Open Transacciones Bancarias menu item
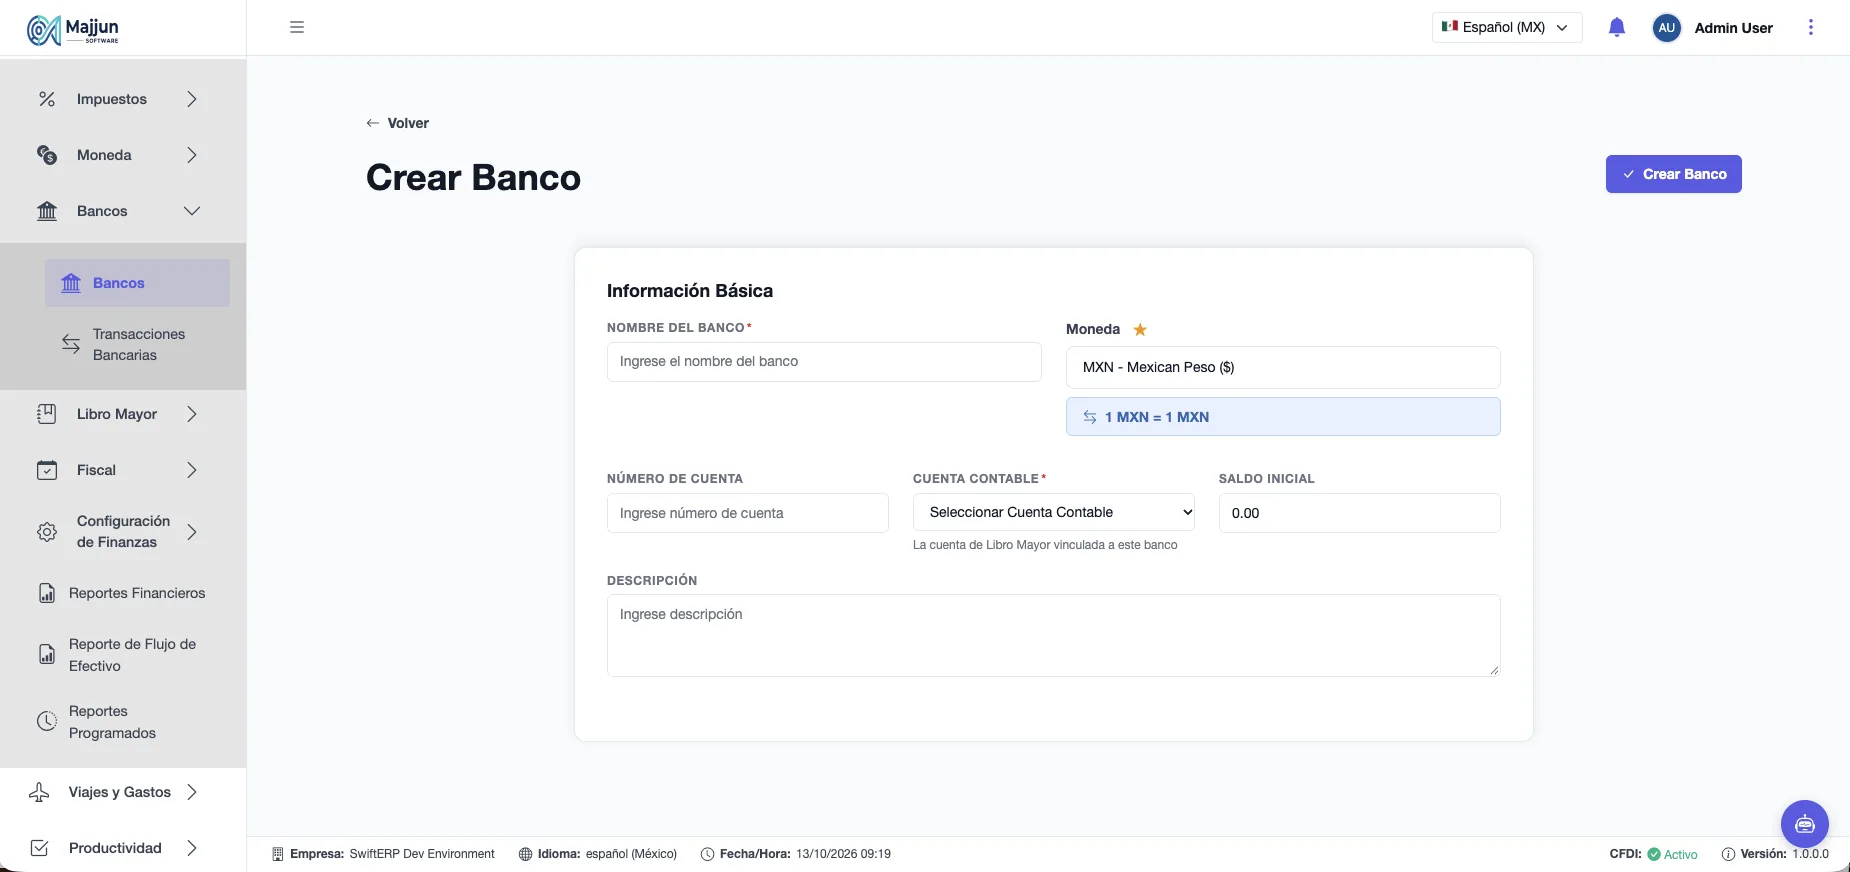Viewport: 1850px width, 872px height. coord(137,344)
